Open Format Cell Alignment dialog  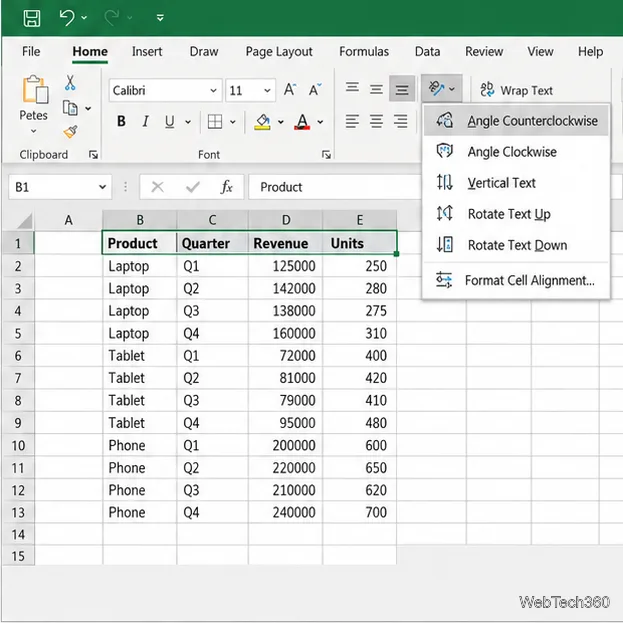point(516,280)
